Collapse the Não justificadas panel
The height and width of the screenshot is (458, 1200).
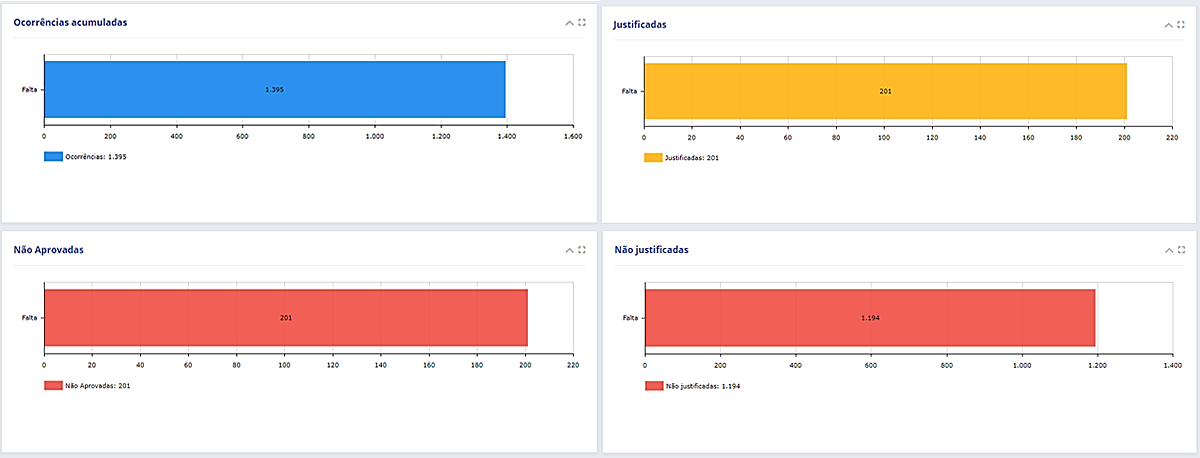point(1168,250)
